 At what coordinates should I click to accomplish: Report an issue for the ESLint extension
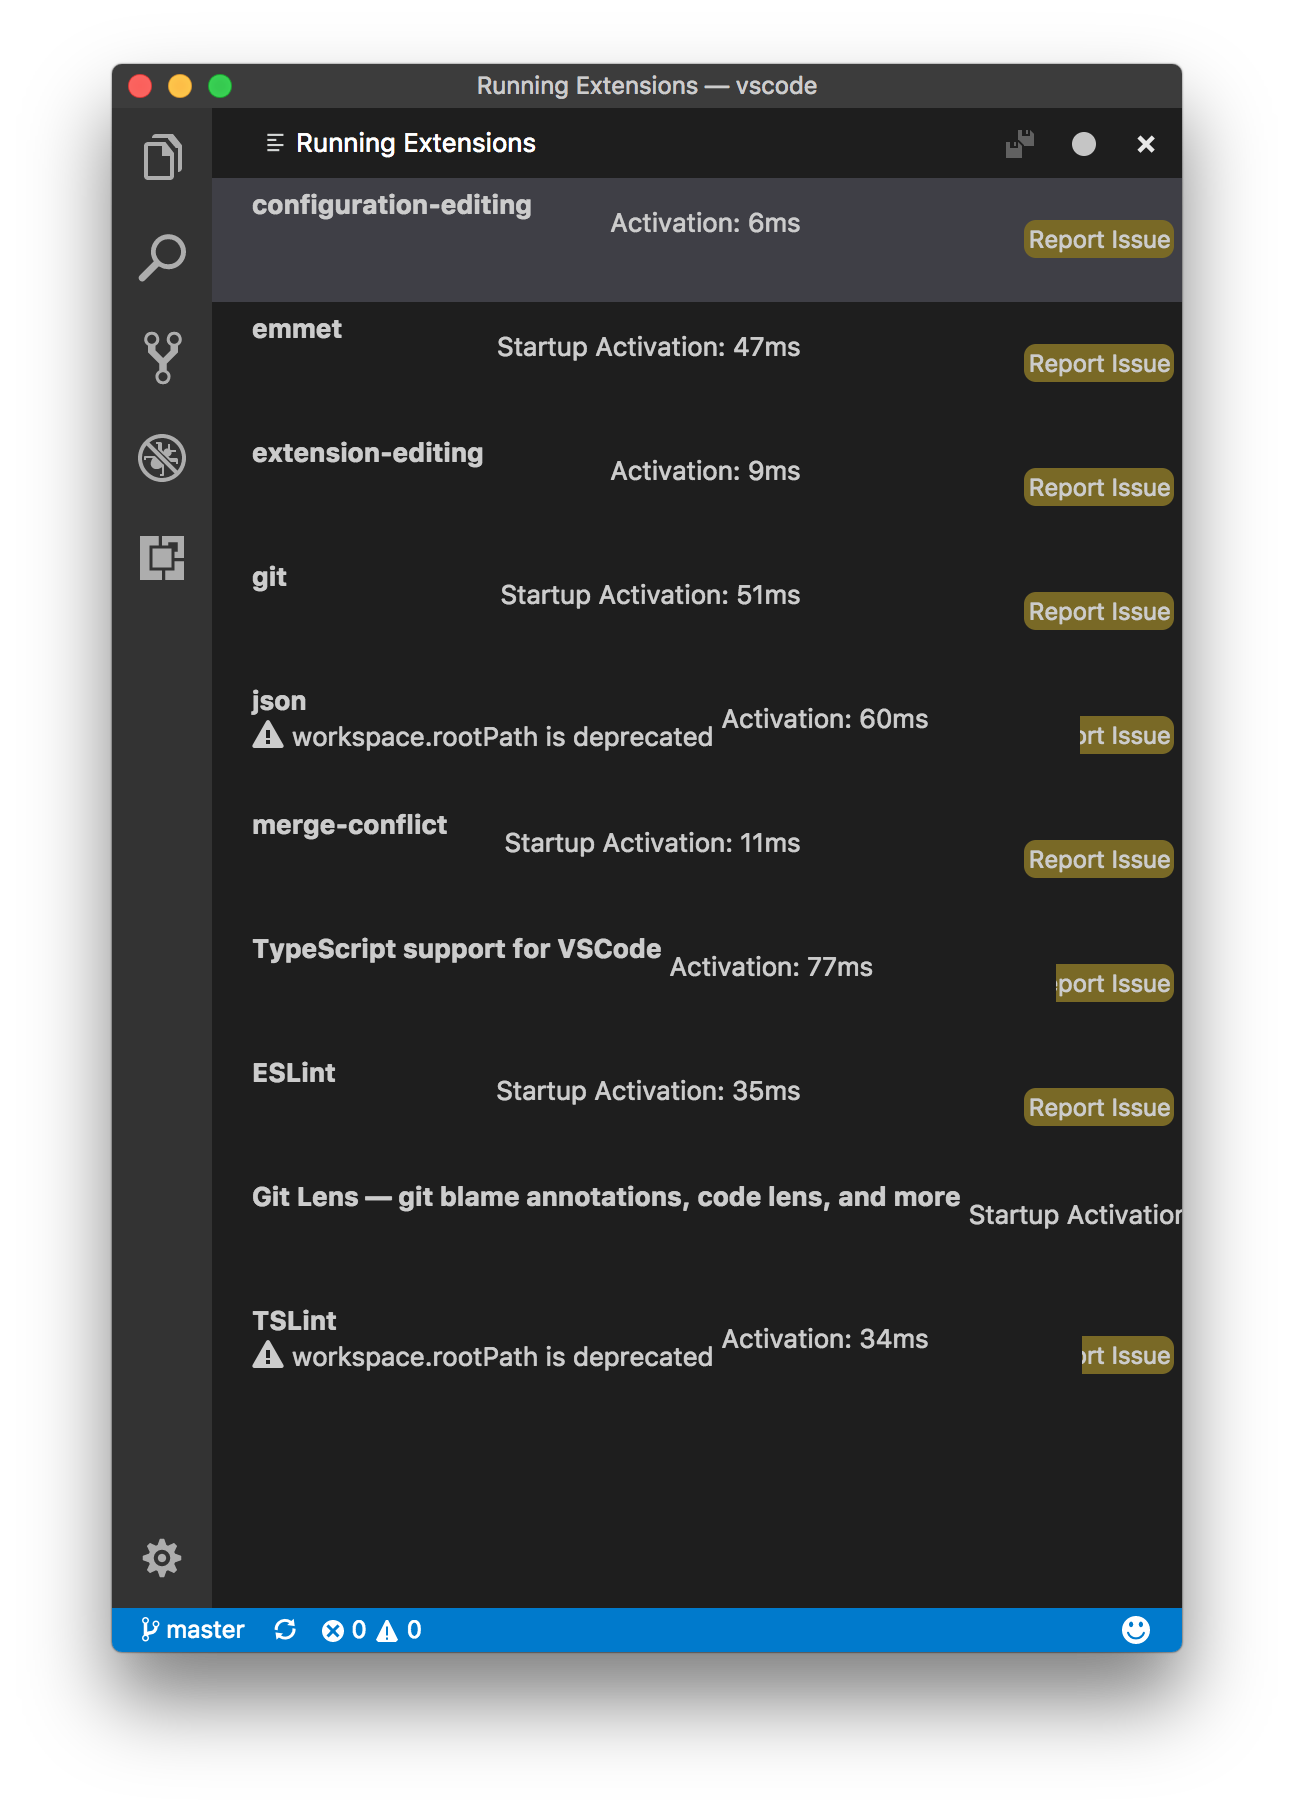(1097, 1106)
